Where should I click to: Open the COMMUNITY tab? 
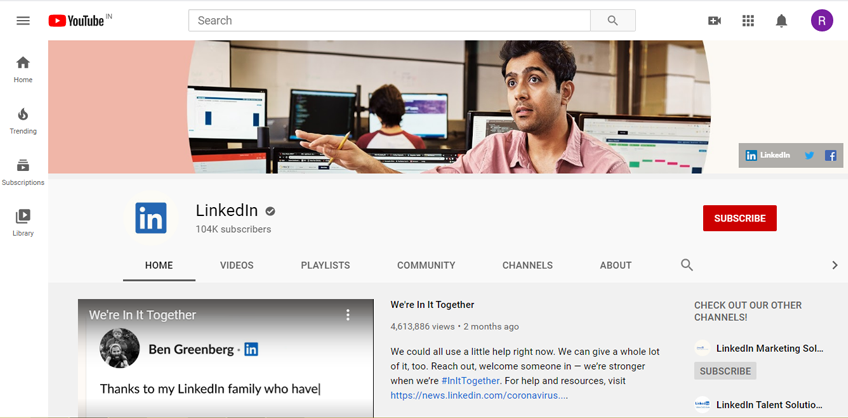[426, 266]
